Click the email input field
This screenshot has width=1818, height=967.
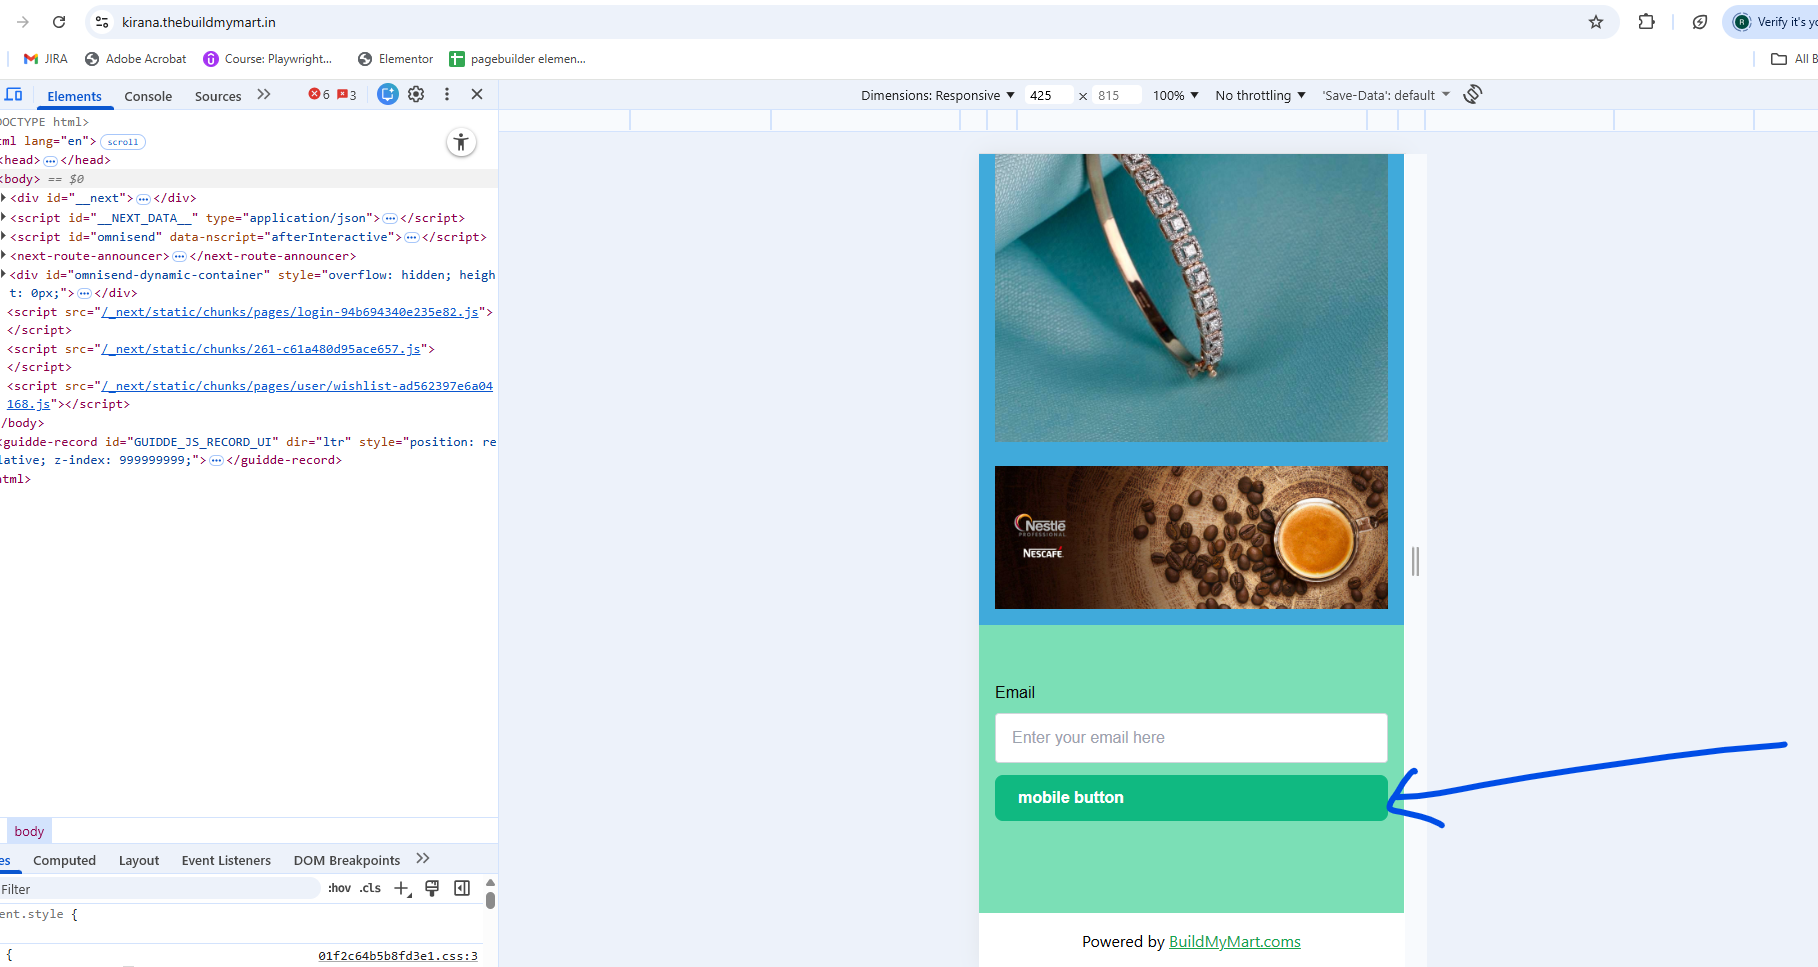click(x=1191, y=738)
